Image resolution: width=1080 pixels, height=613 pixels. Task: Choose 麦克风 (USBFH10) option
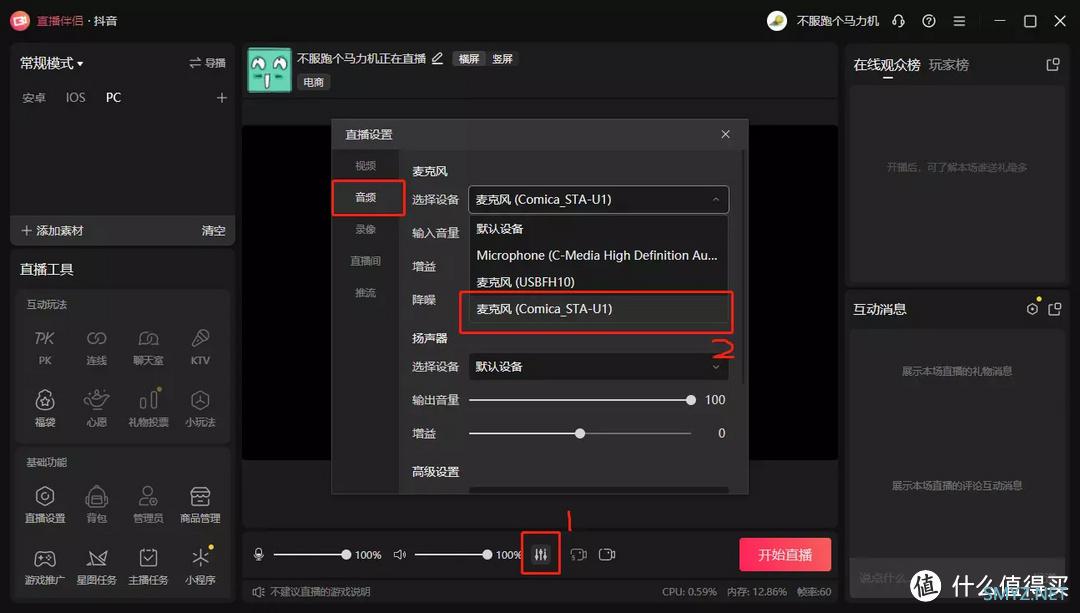click(599, 282)
